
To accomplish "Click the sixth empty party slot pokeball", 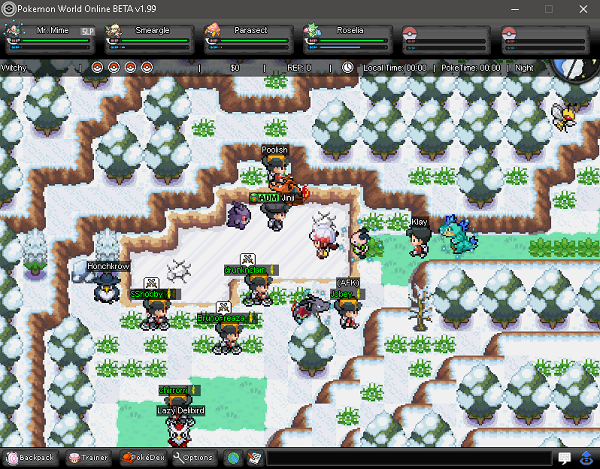I will [x=509, y=34].
